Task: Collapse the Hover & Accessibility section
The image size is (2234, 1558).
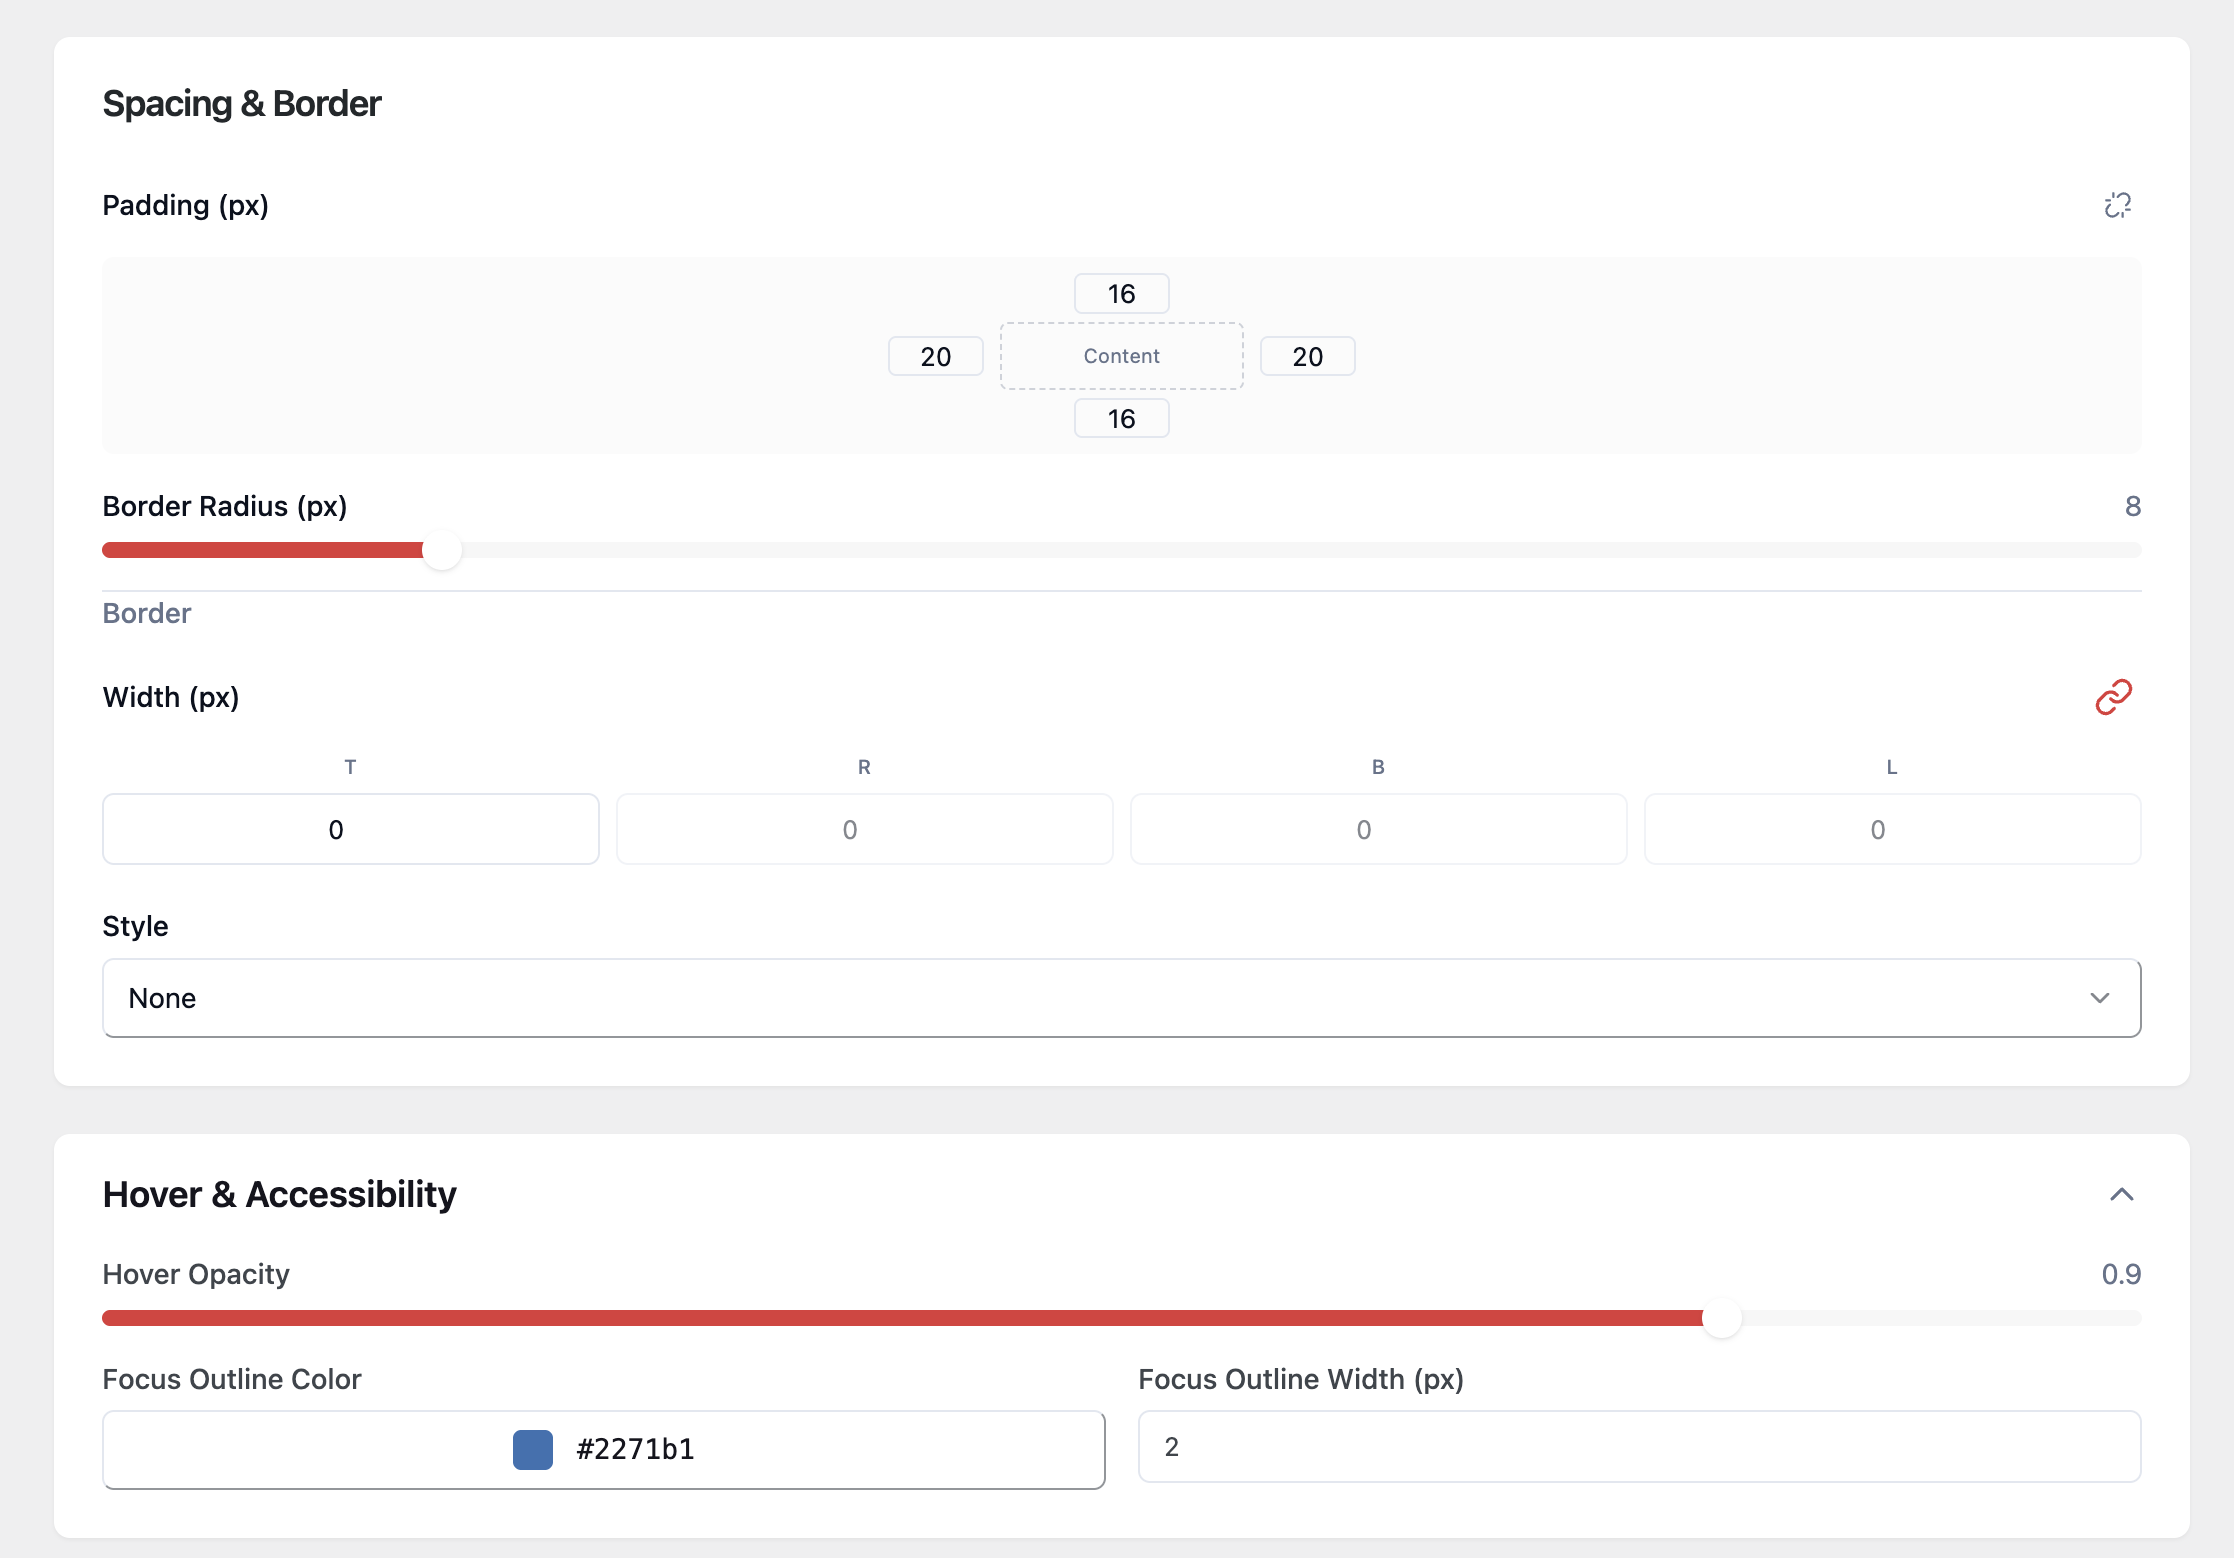Action: (x=2121, y=1194)
